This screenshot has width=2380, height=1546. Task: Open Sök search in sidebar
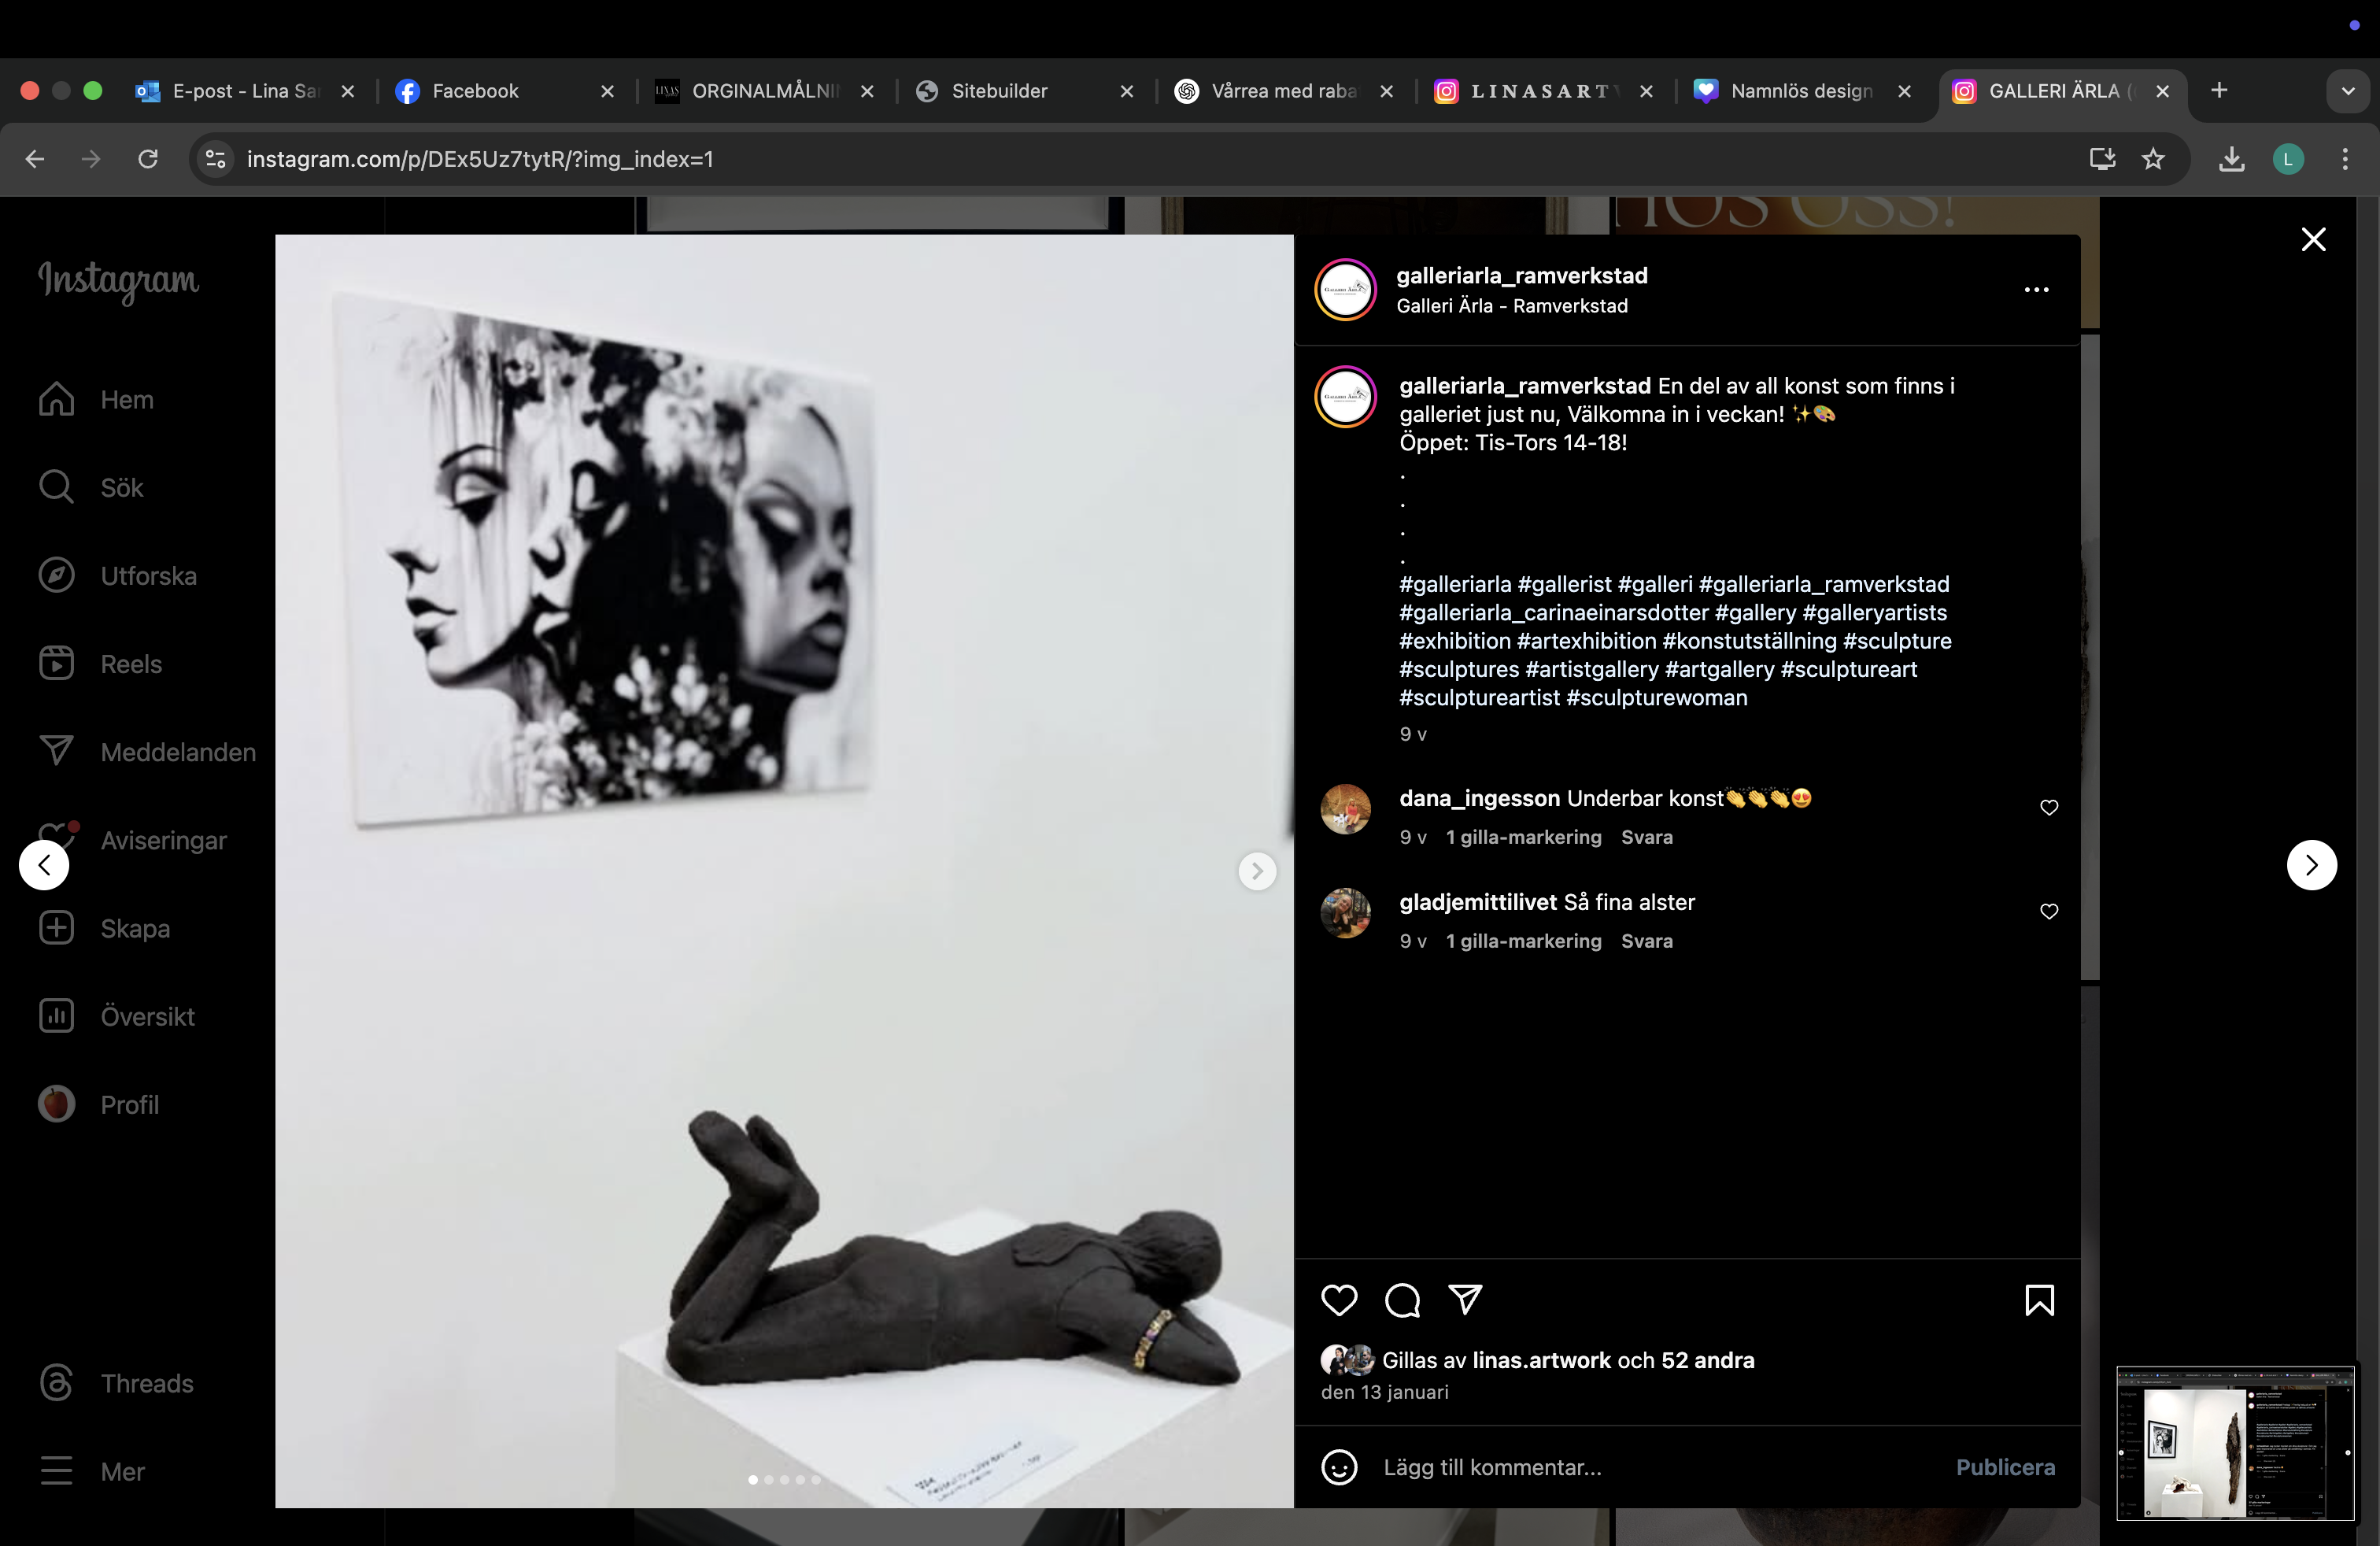coord(92,488)
